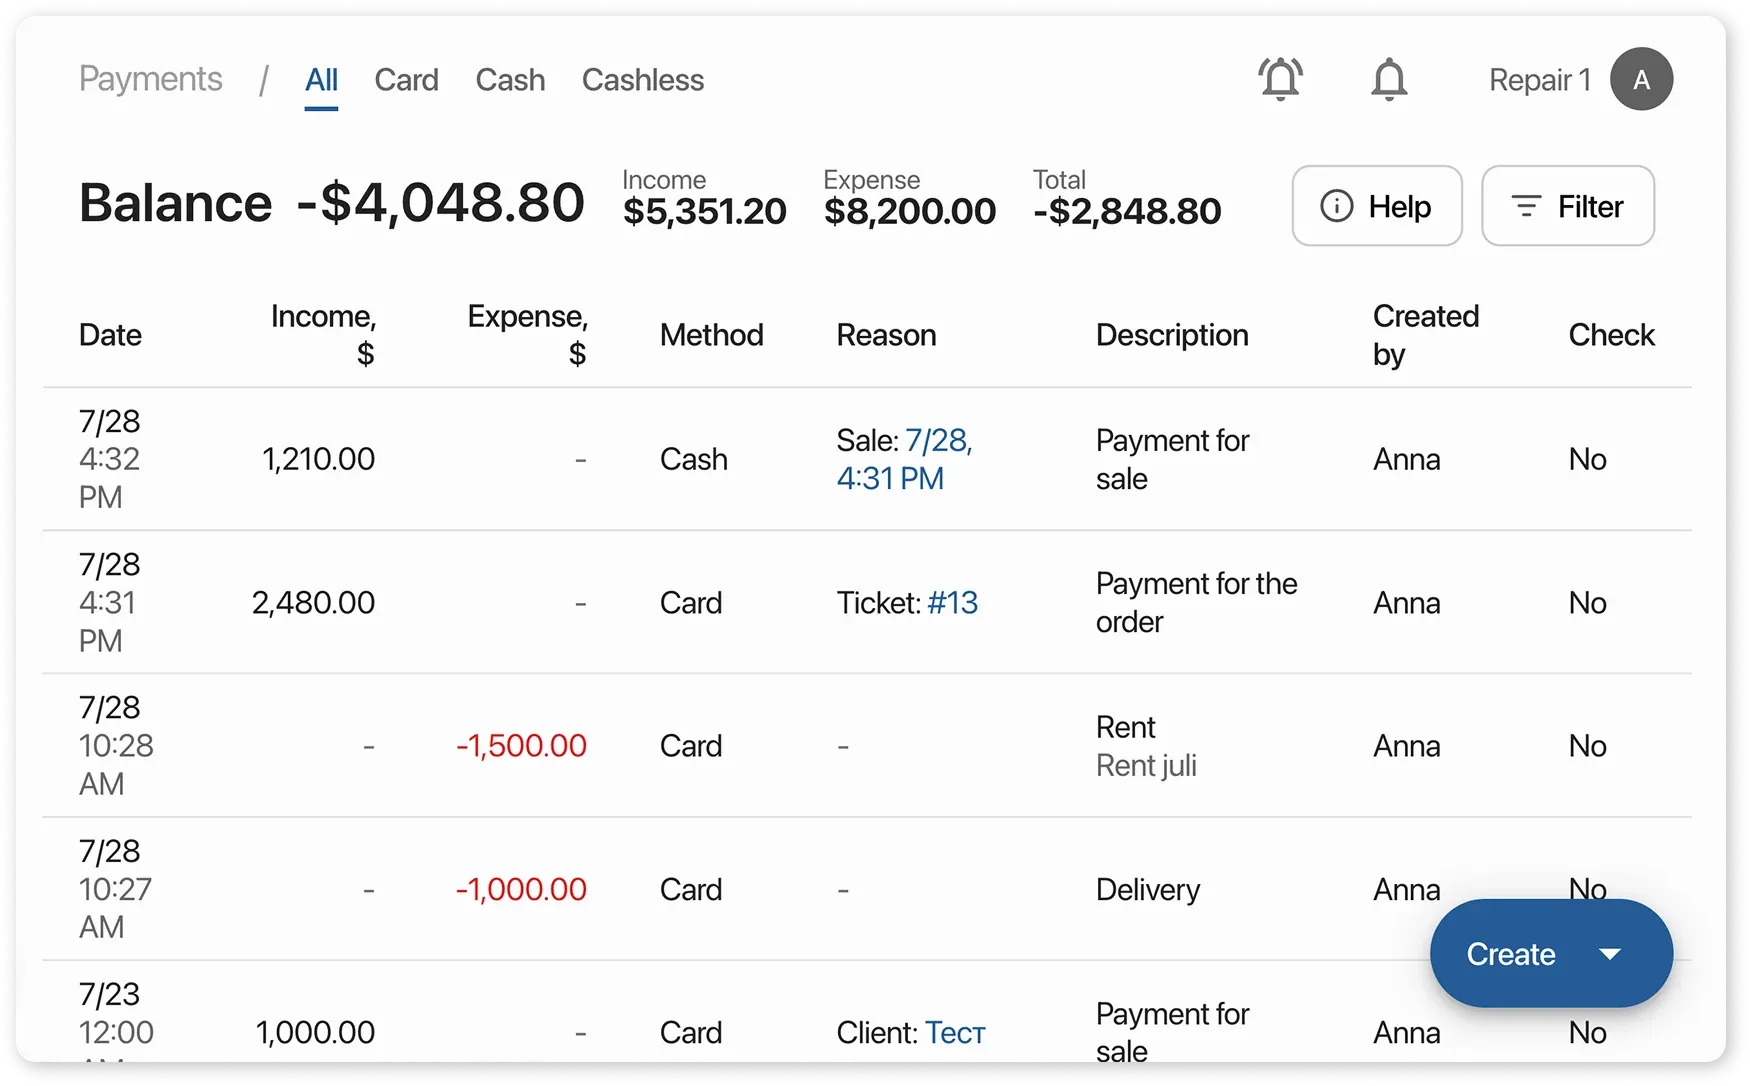The width and height of the screenshot is (1750, 1086).
Task: Open the sale dated 7/28, 4:31 PM
Action: point(903,459)
